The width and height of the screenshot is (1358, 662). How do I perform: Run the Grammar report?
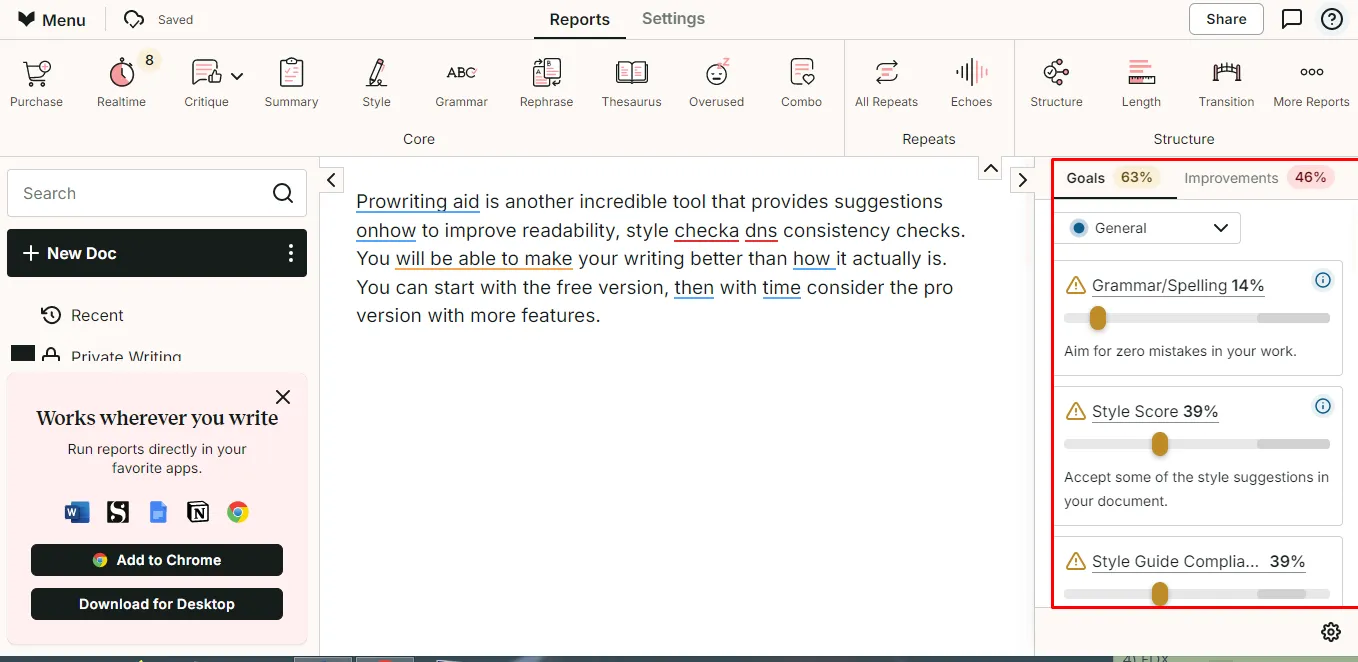[x=462, y=83]
